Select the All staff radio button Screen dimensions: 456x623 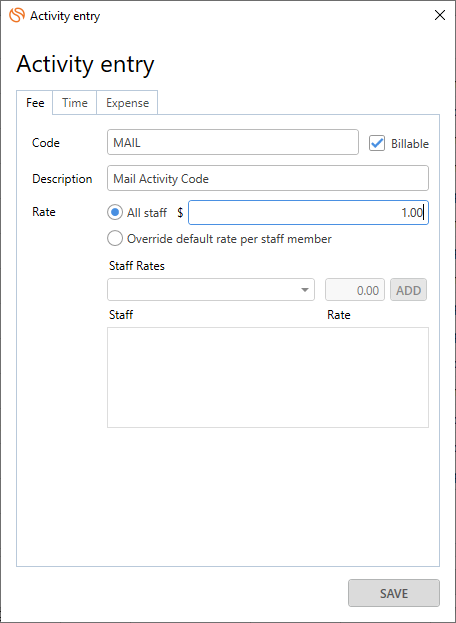tap(115, 213)
